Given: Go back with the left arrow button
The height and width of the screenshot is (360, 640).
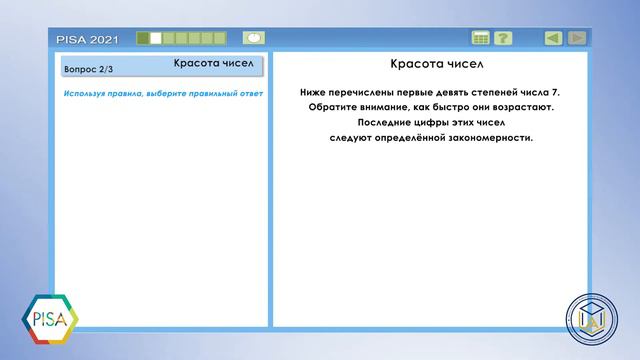Looking at the screenshot, I should (x=553, y=38).
